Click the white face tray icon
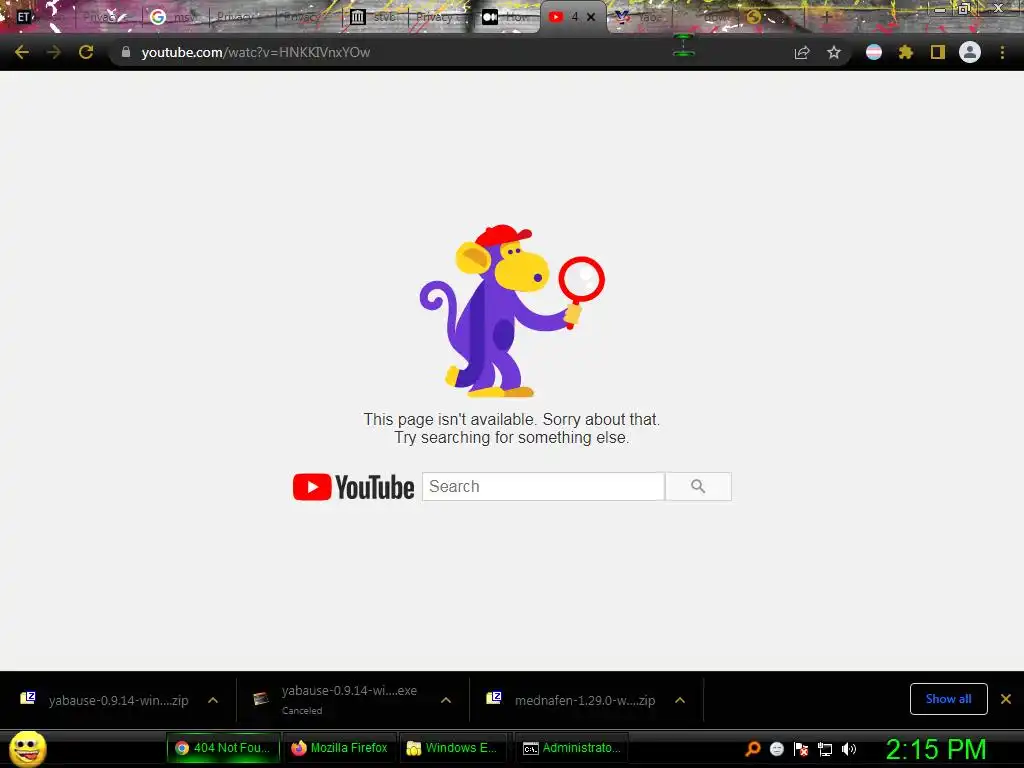Image resolution: width=1024 pixels, height=768 pixels. (x=776, y=749)
